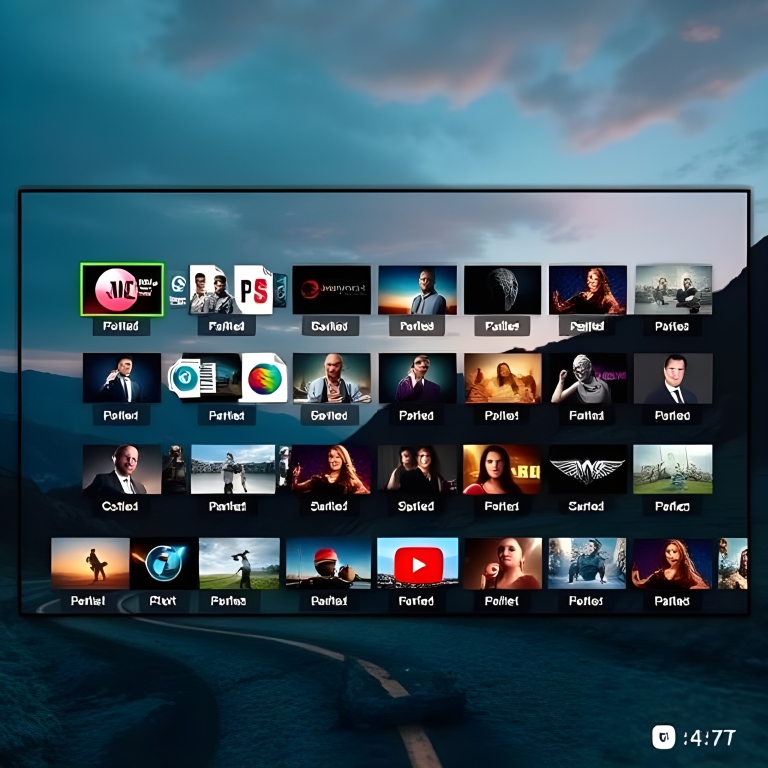This screenshot has height=768, width=768.
Task: Open the man with glasses sunset thumbnail
Action: click(x=417, y=289)
